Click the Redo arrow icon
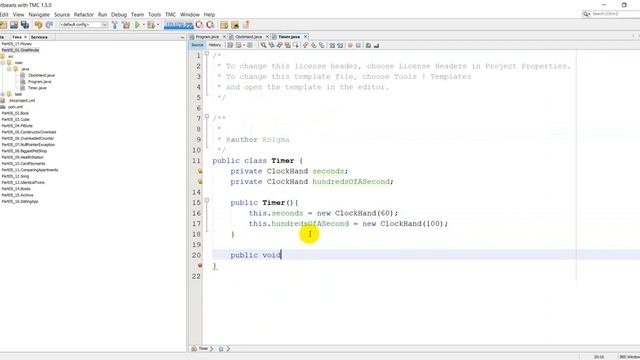This screenshot has height=360, width=640. pos(49,25)
